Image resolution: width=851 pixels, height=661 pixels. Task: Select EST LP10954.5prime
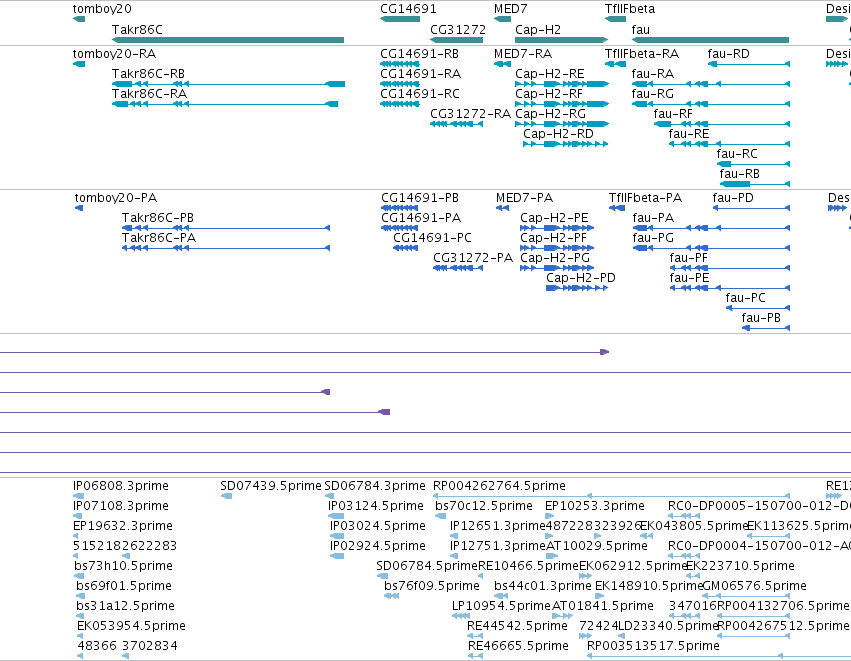click(x=461, y=616)
